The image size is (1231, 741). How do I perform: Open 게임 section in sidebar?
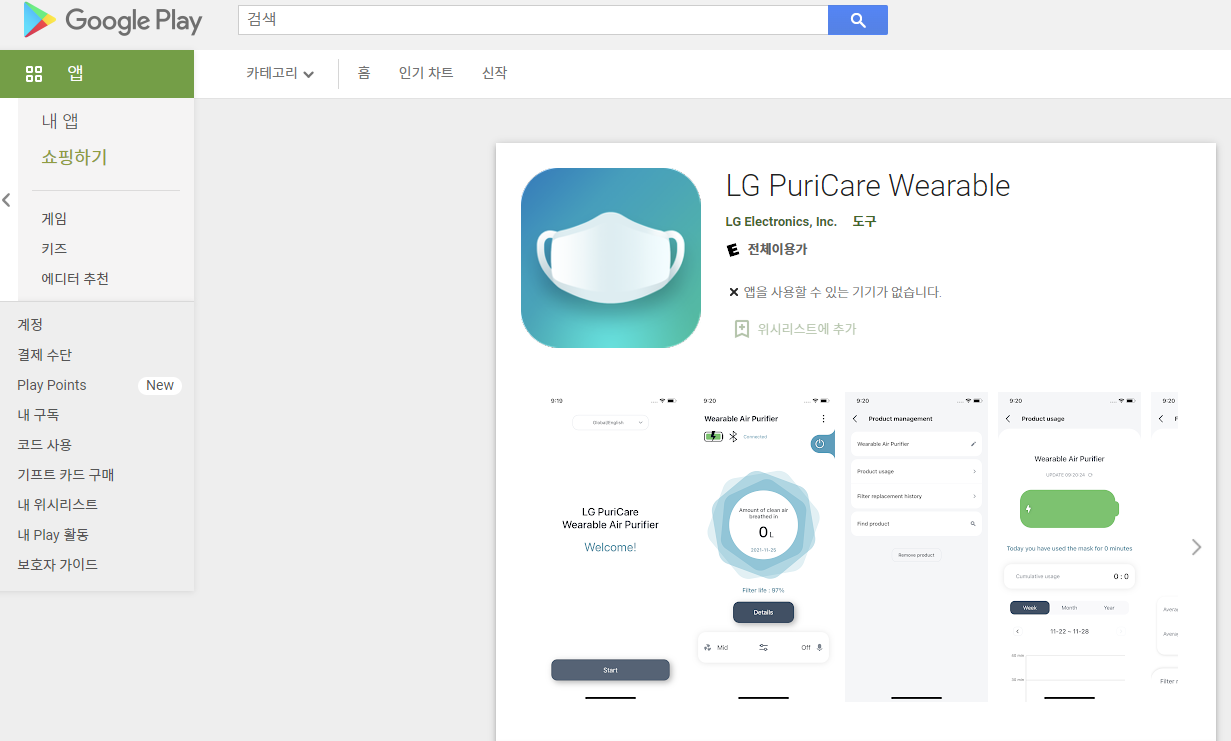coord(54,219)
